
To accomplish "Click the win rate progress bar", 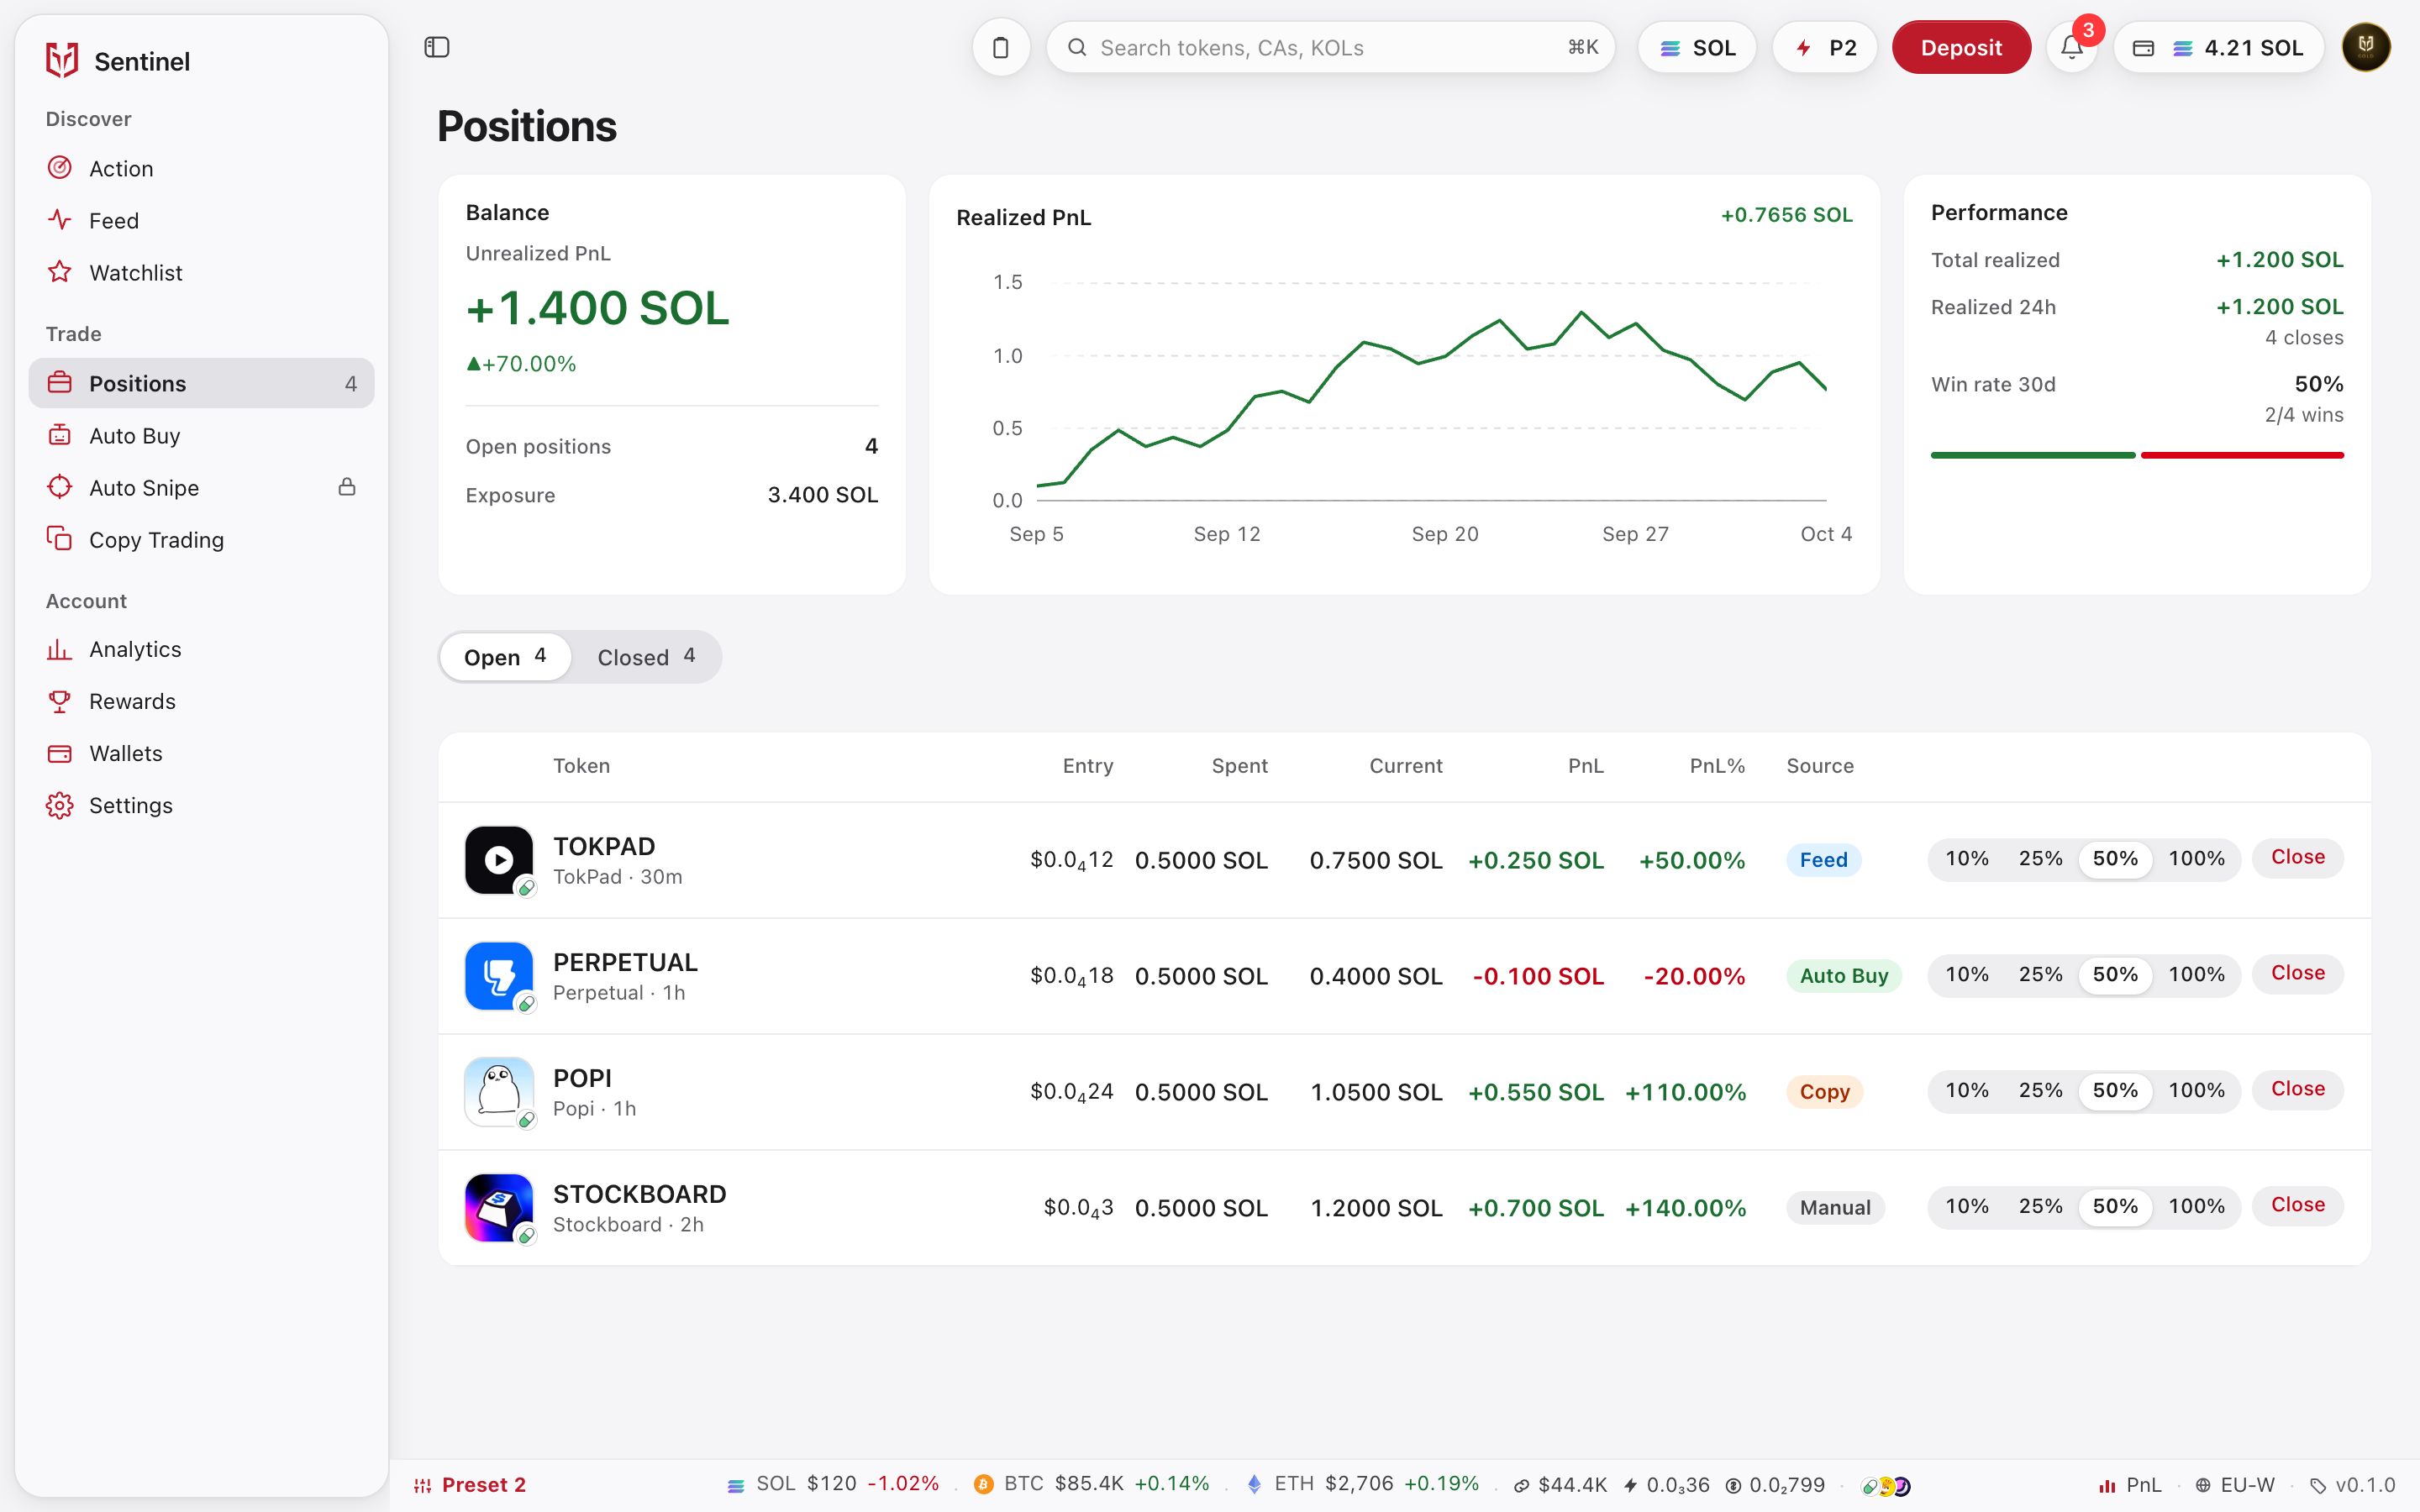I will [x=2137, y=455].
